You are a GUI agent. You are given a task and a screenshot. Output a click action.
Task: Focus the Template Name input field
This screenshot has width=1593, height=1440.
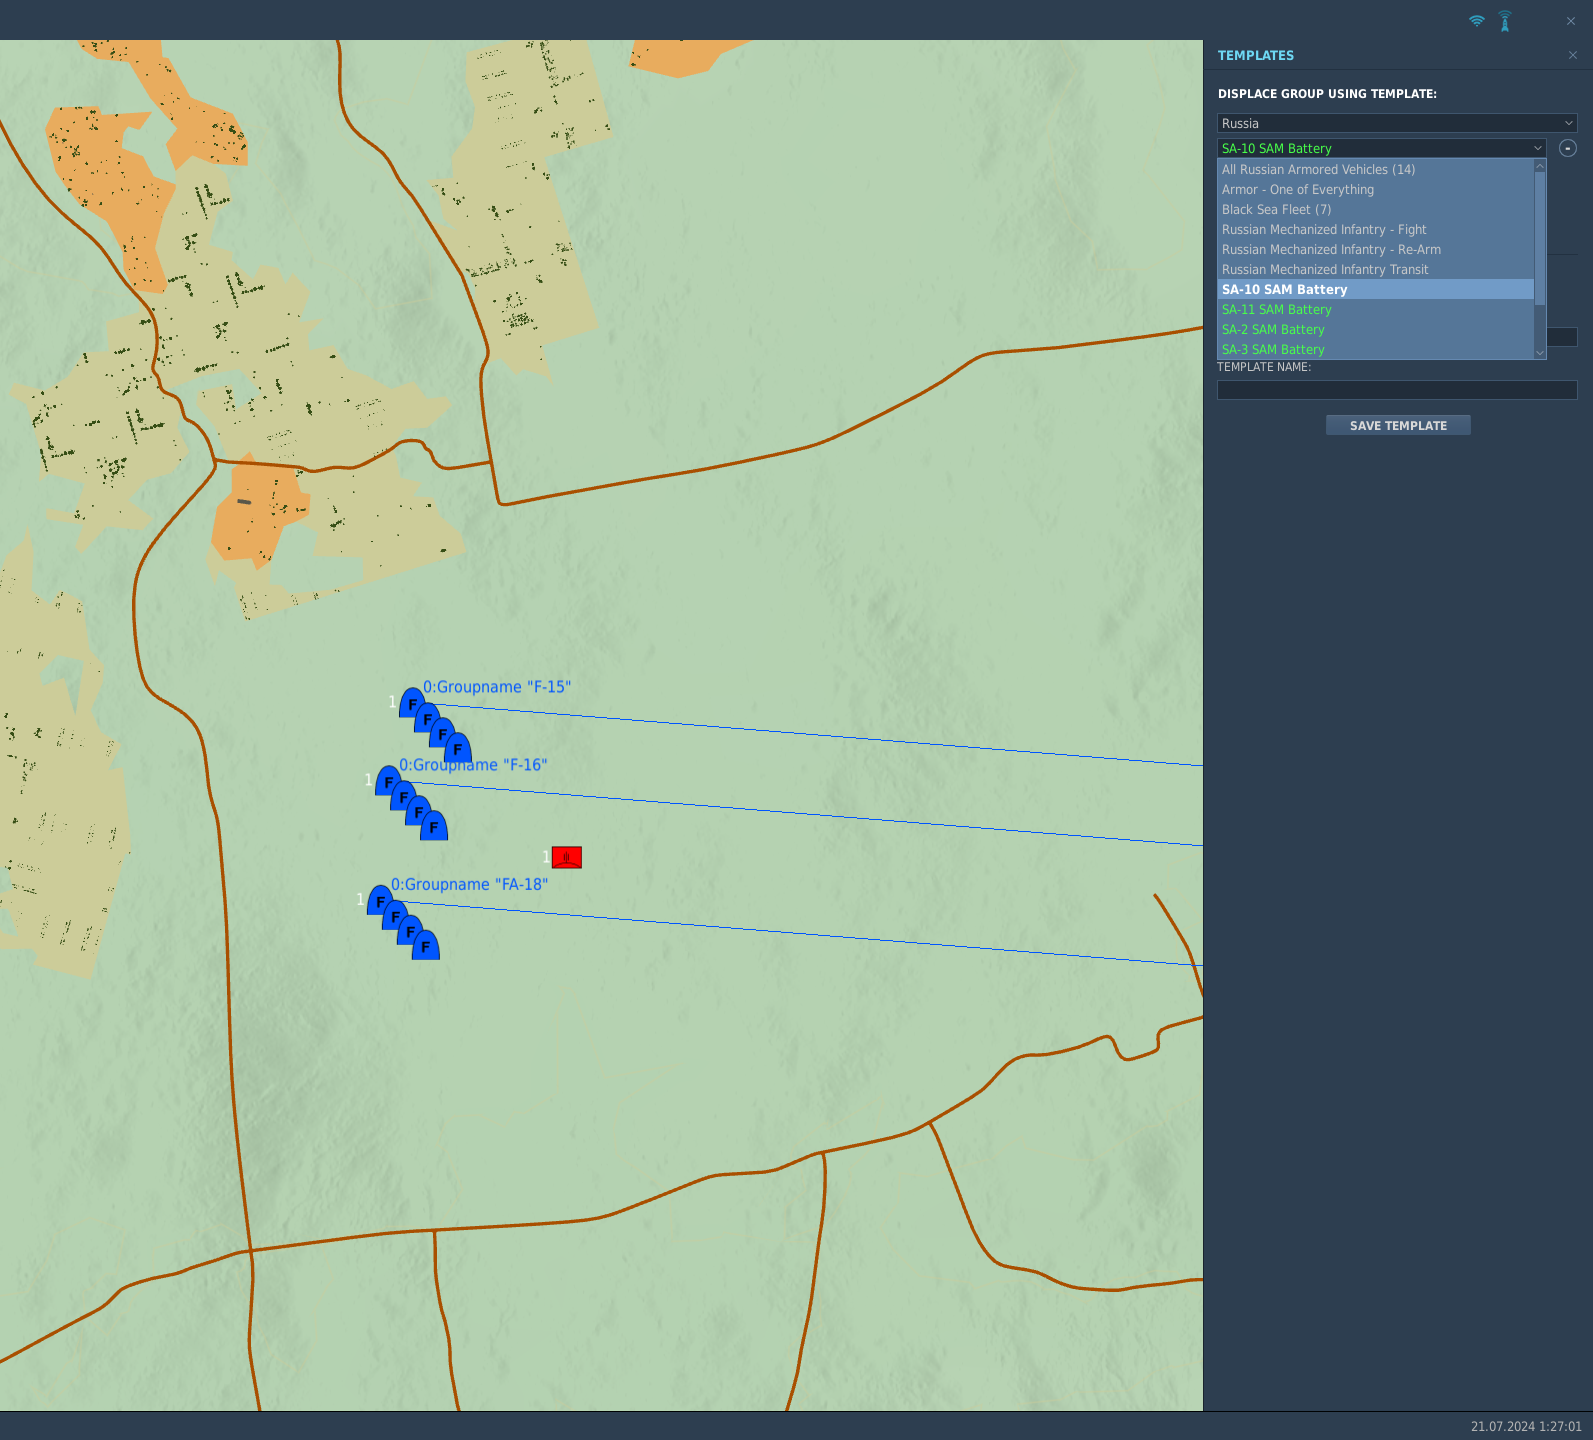click(x=1397, y=390)
